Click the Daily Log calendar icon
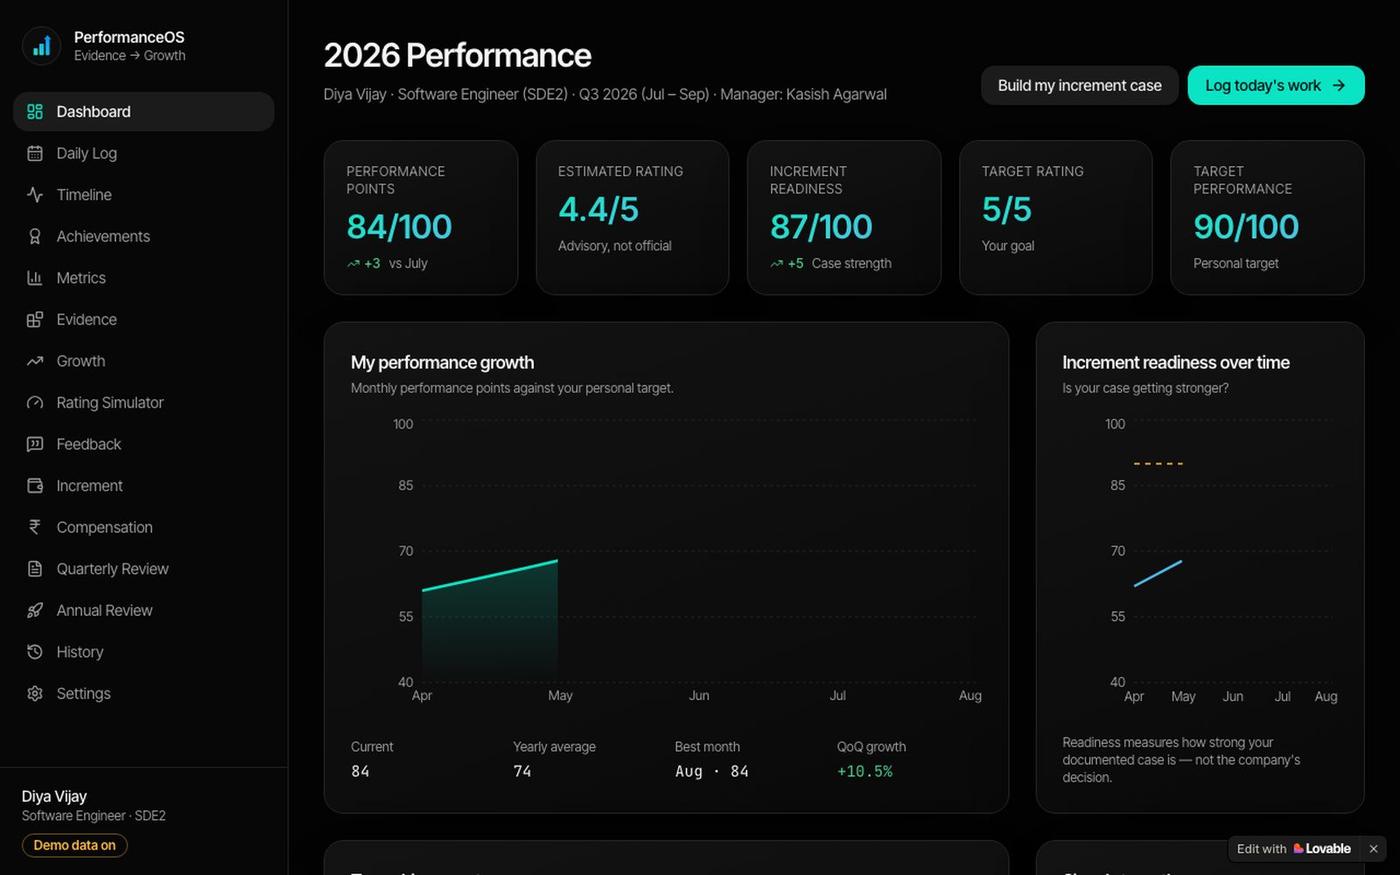1400x875 pixels. coord(35,153)
